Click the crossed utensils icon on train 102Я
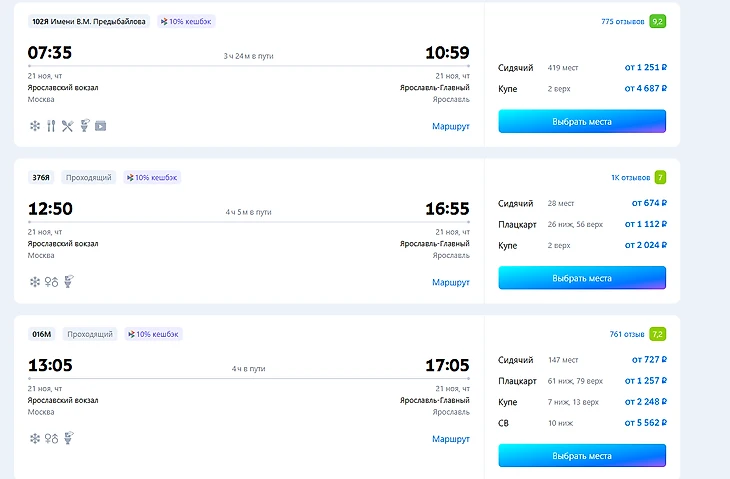 point(67,126)
